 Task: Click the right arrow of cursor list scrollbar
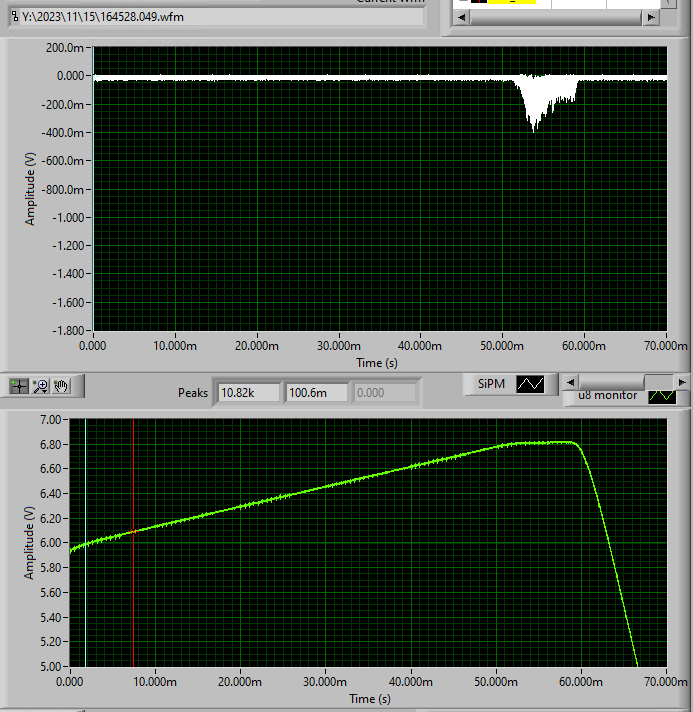click(x=651, y=17)
